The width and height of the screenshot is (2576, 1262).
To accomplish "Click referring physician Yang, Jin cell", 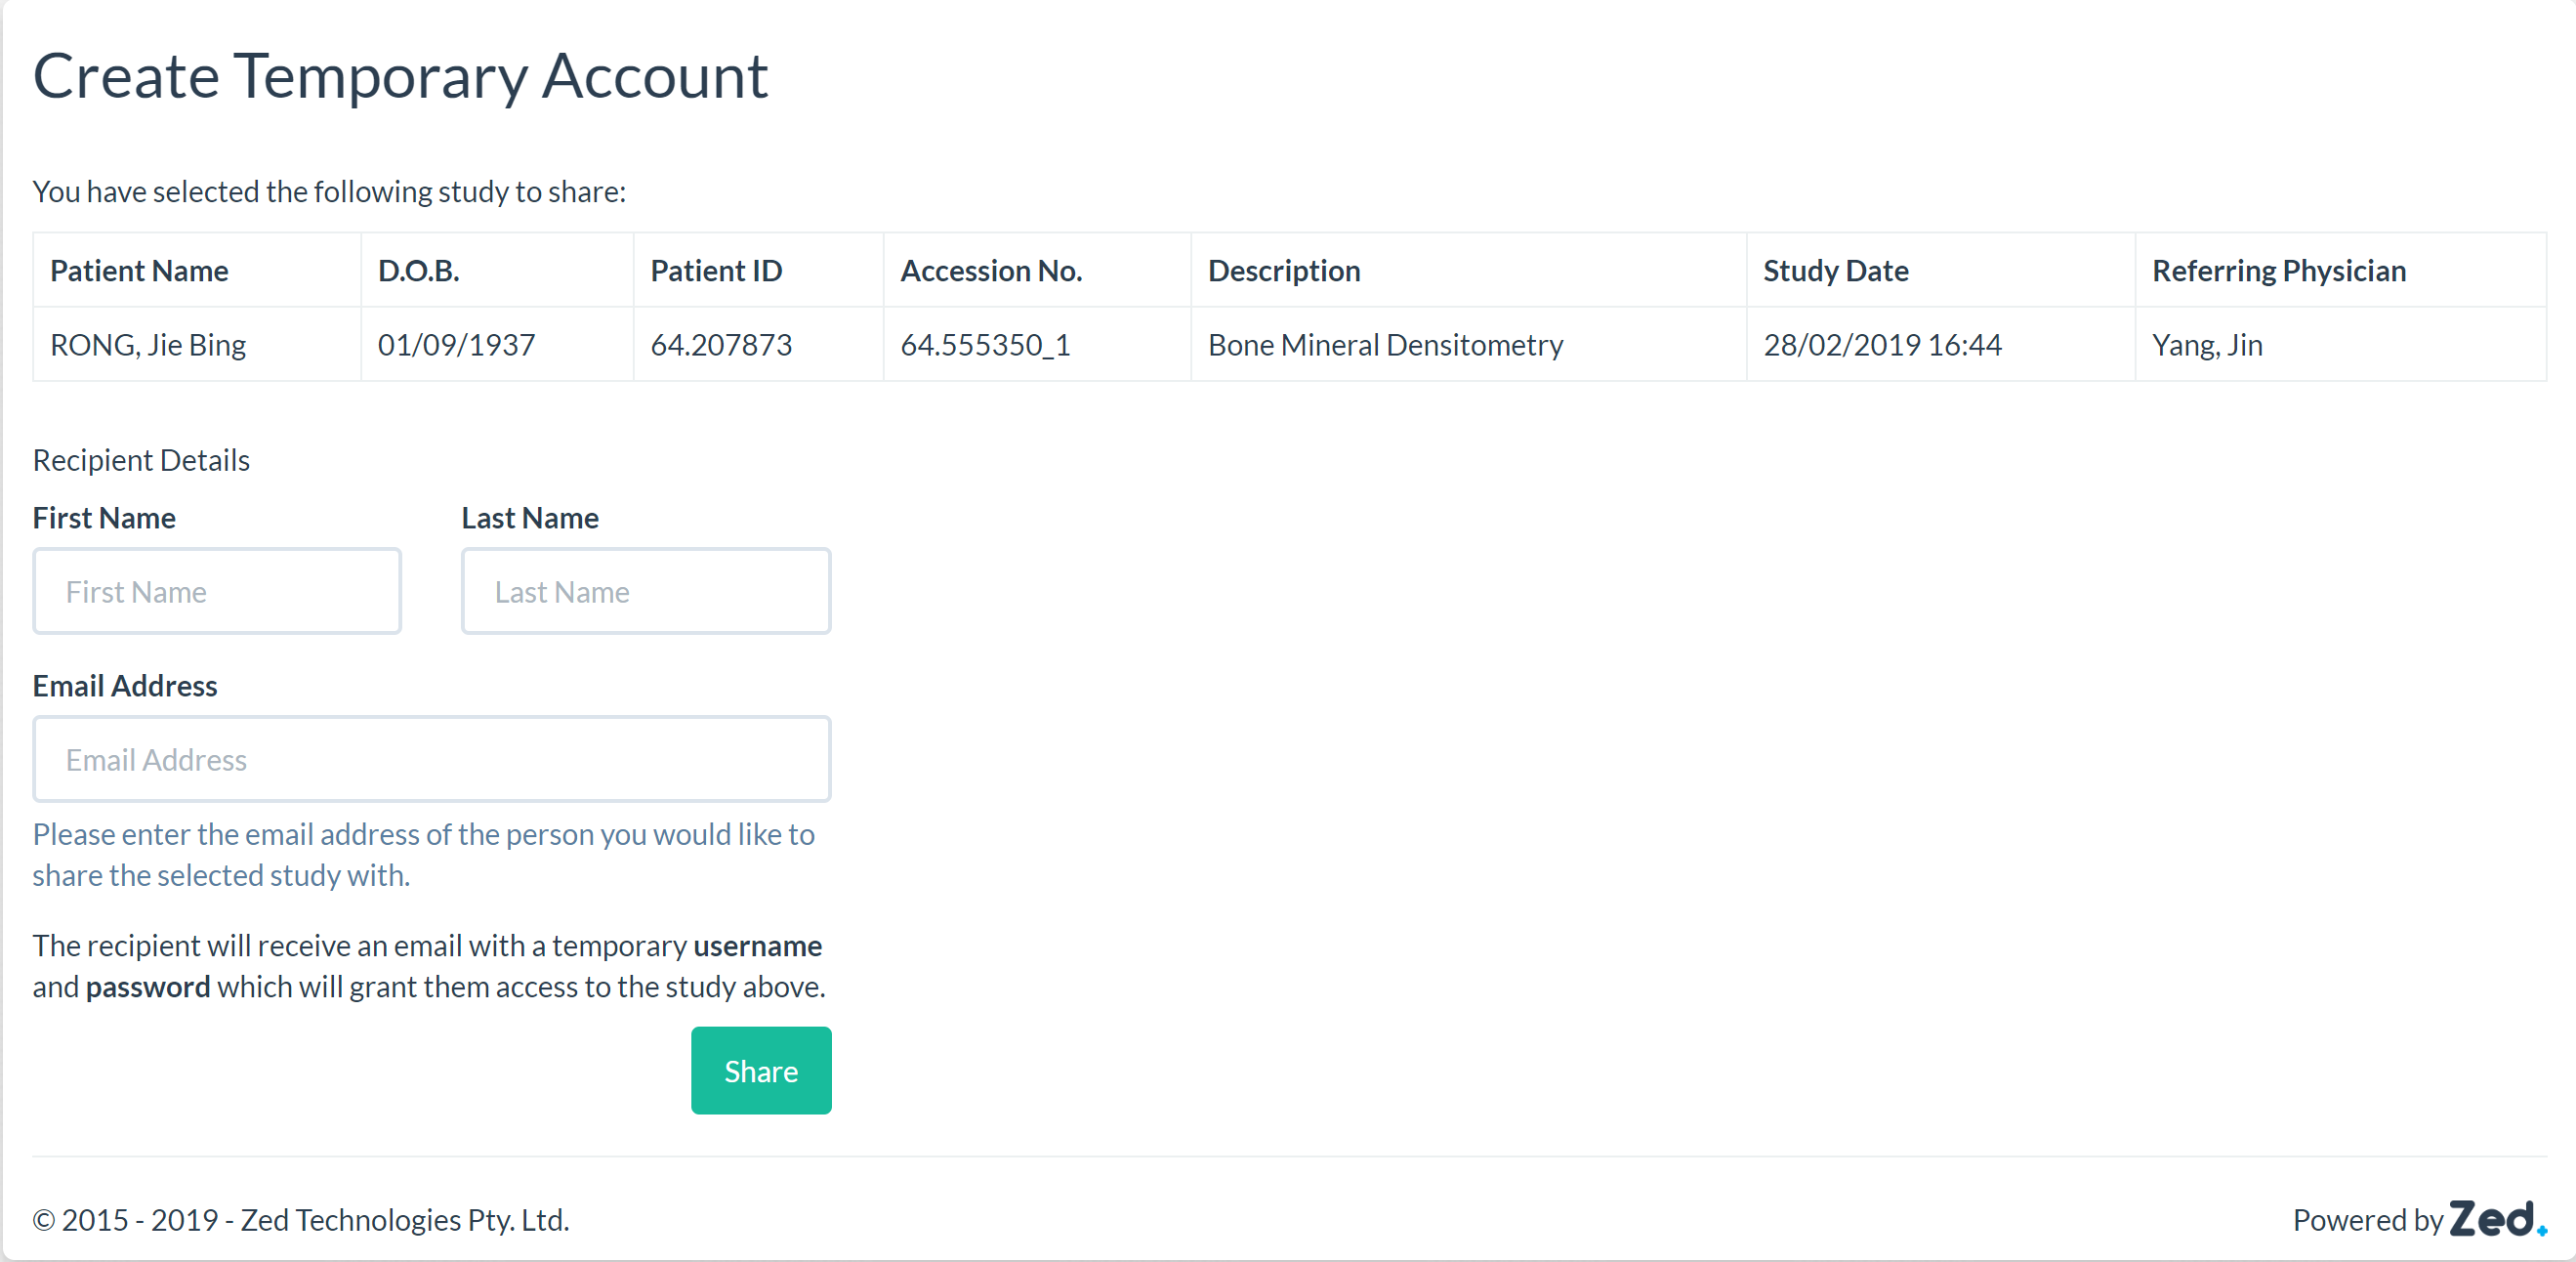I will tap(2206, 345).
